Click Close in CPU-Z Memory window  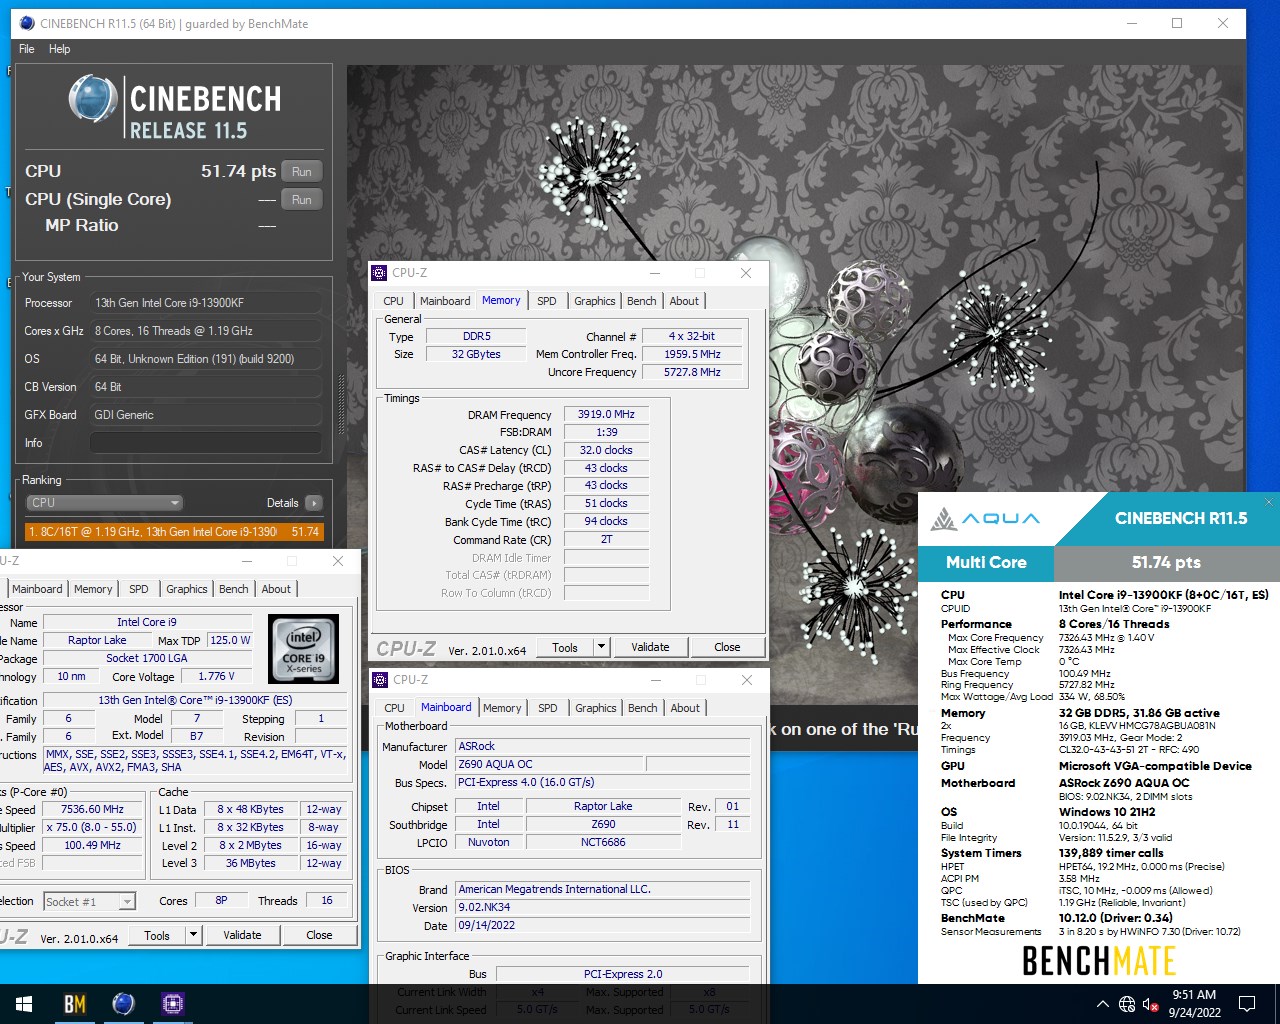pos(727,647)
